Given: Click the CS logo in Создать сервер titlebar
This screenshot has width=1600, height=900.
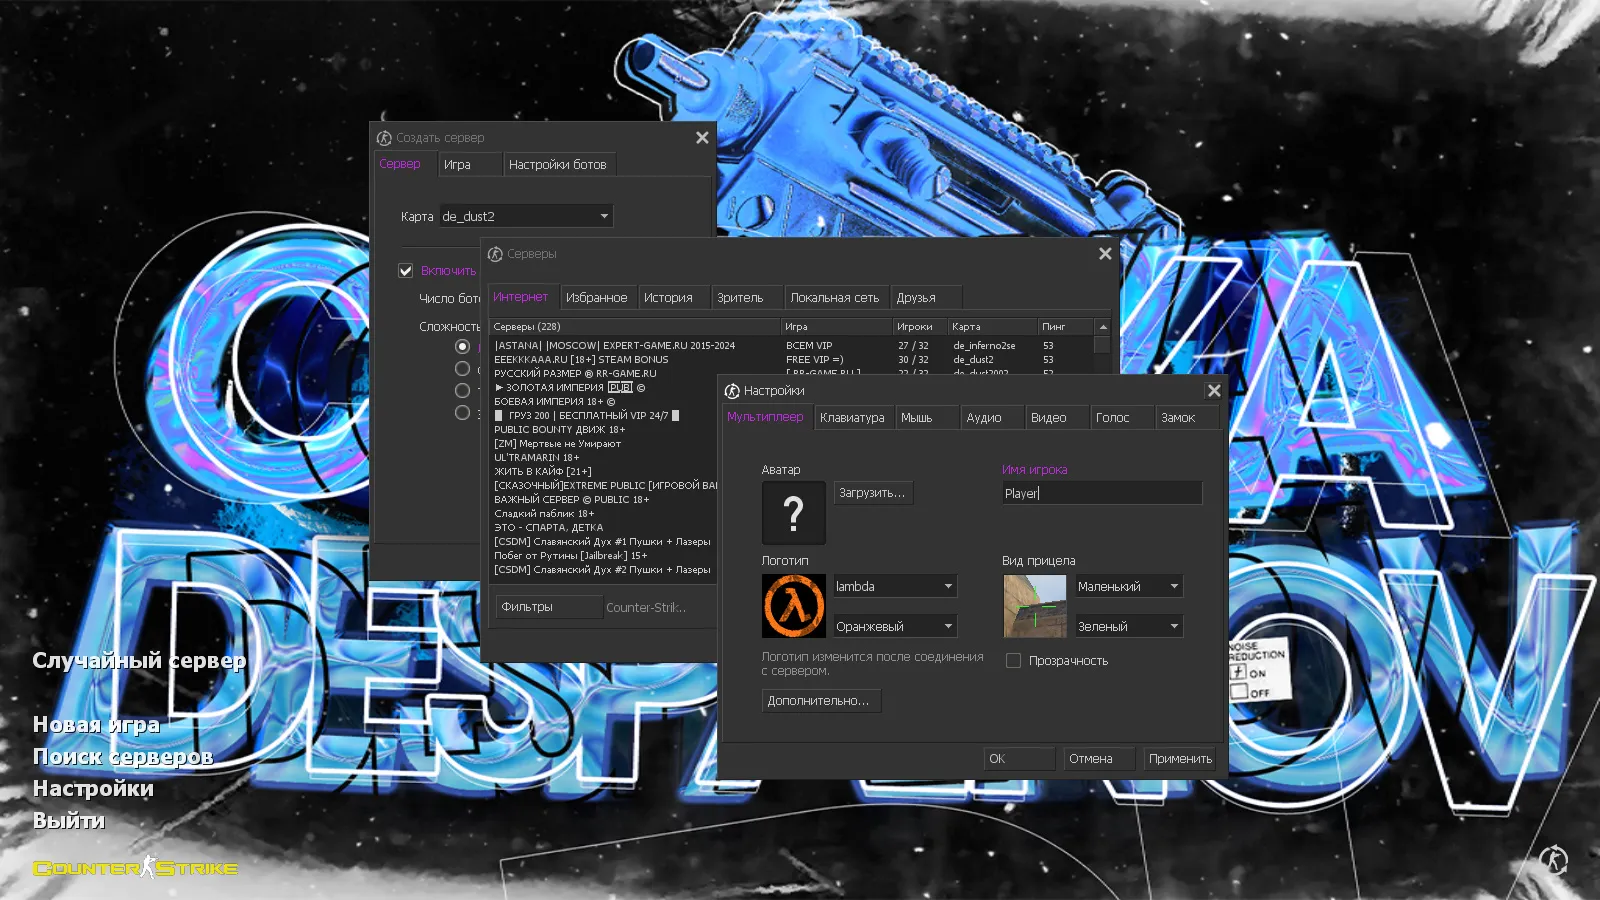Looking at the screenshot, I should [x=384, y=137].
